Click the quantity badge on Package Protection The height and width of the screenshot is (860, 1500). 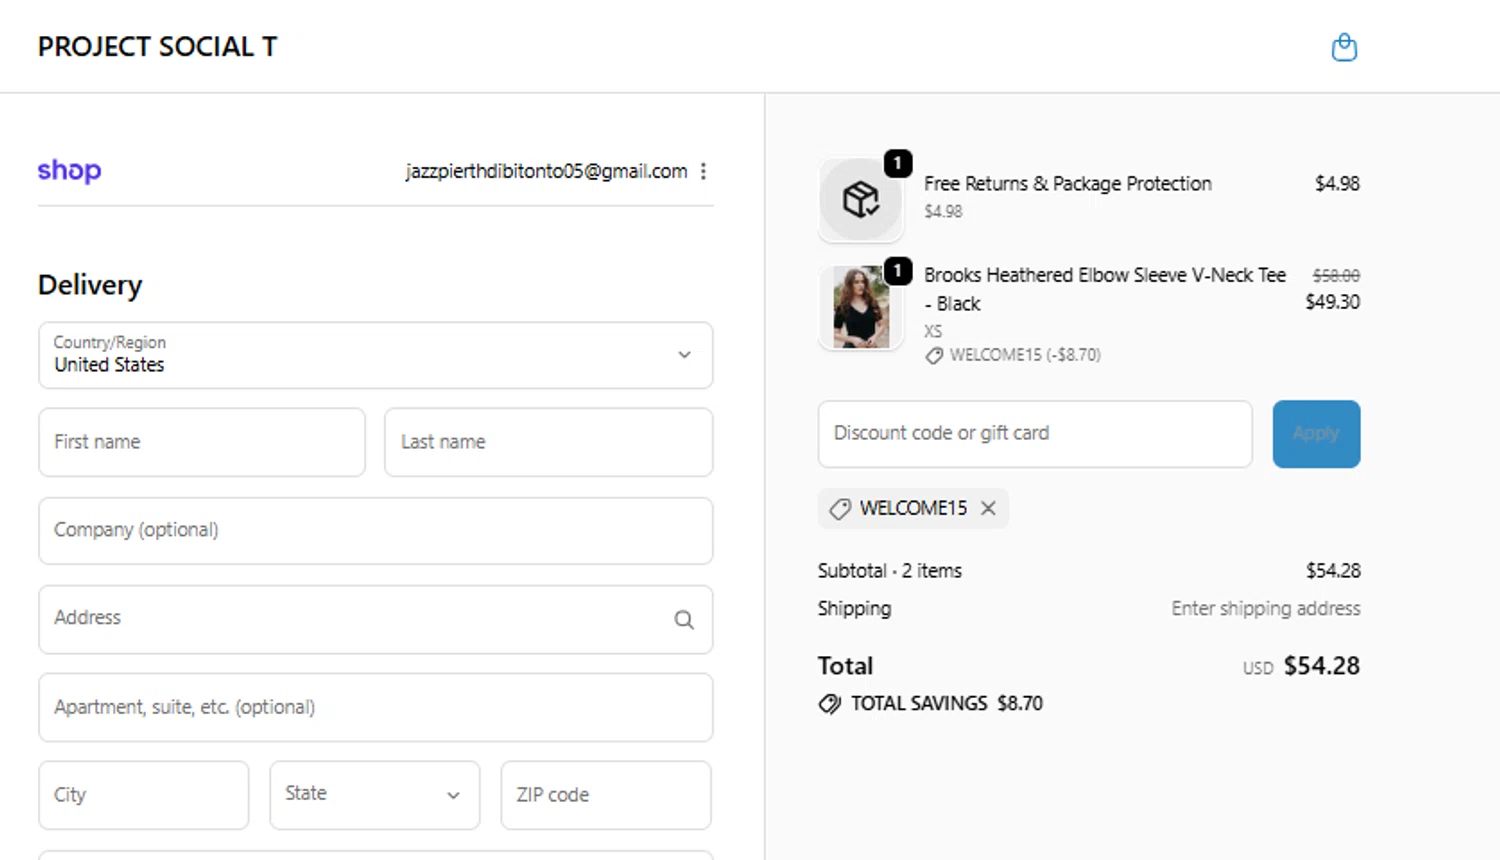898,163
